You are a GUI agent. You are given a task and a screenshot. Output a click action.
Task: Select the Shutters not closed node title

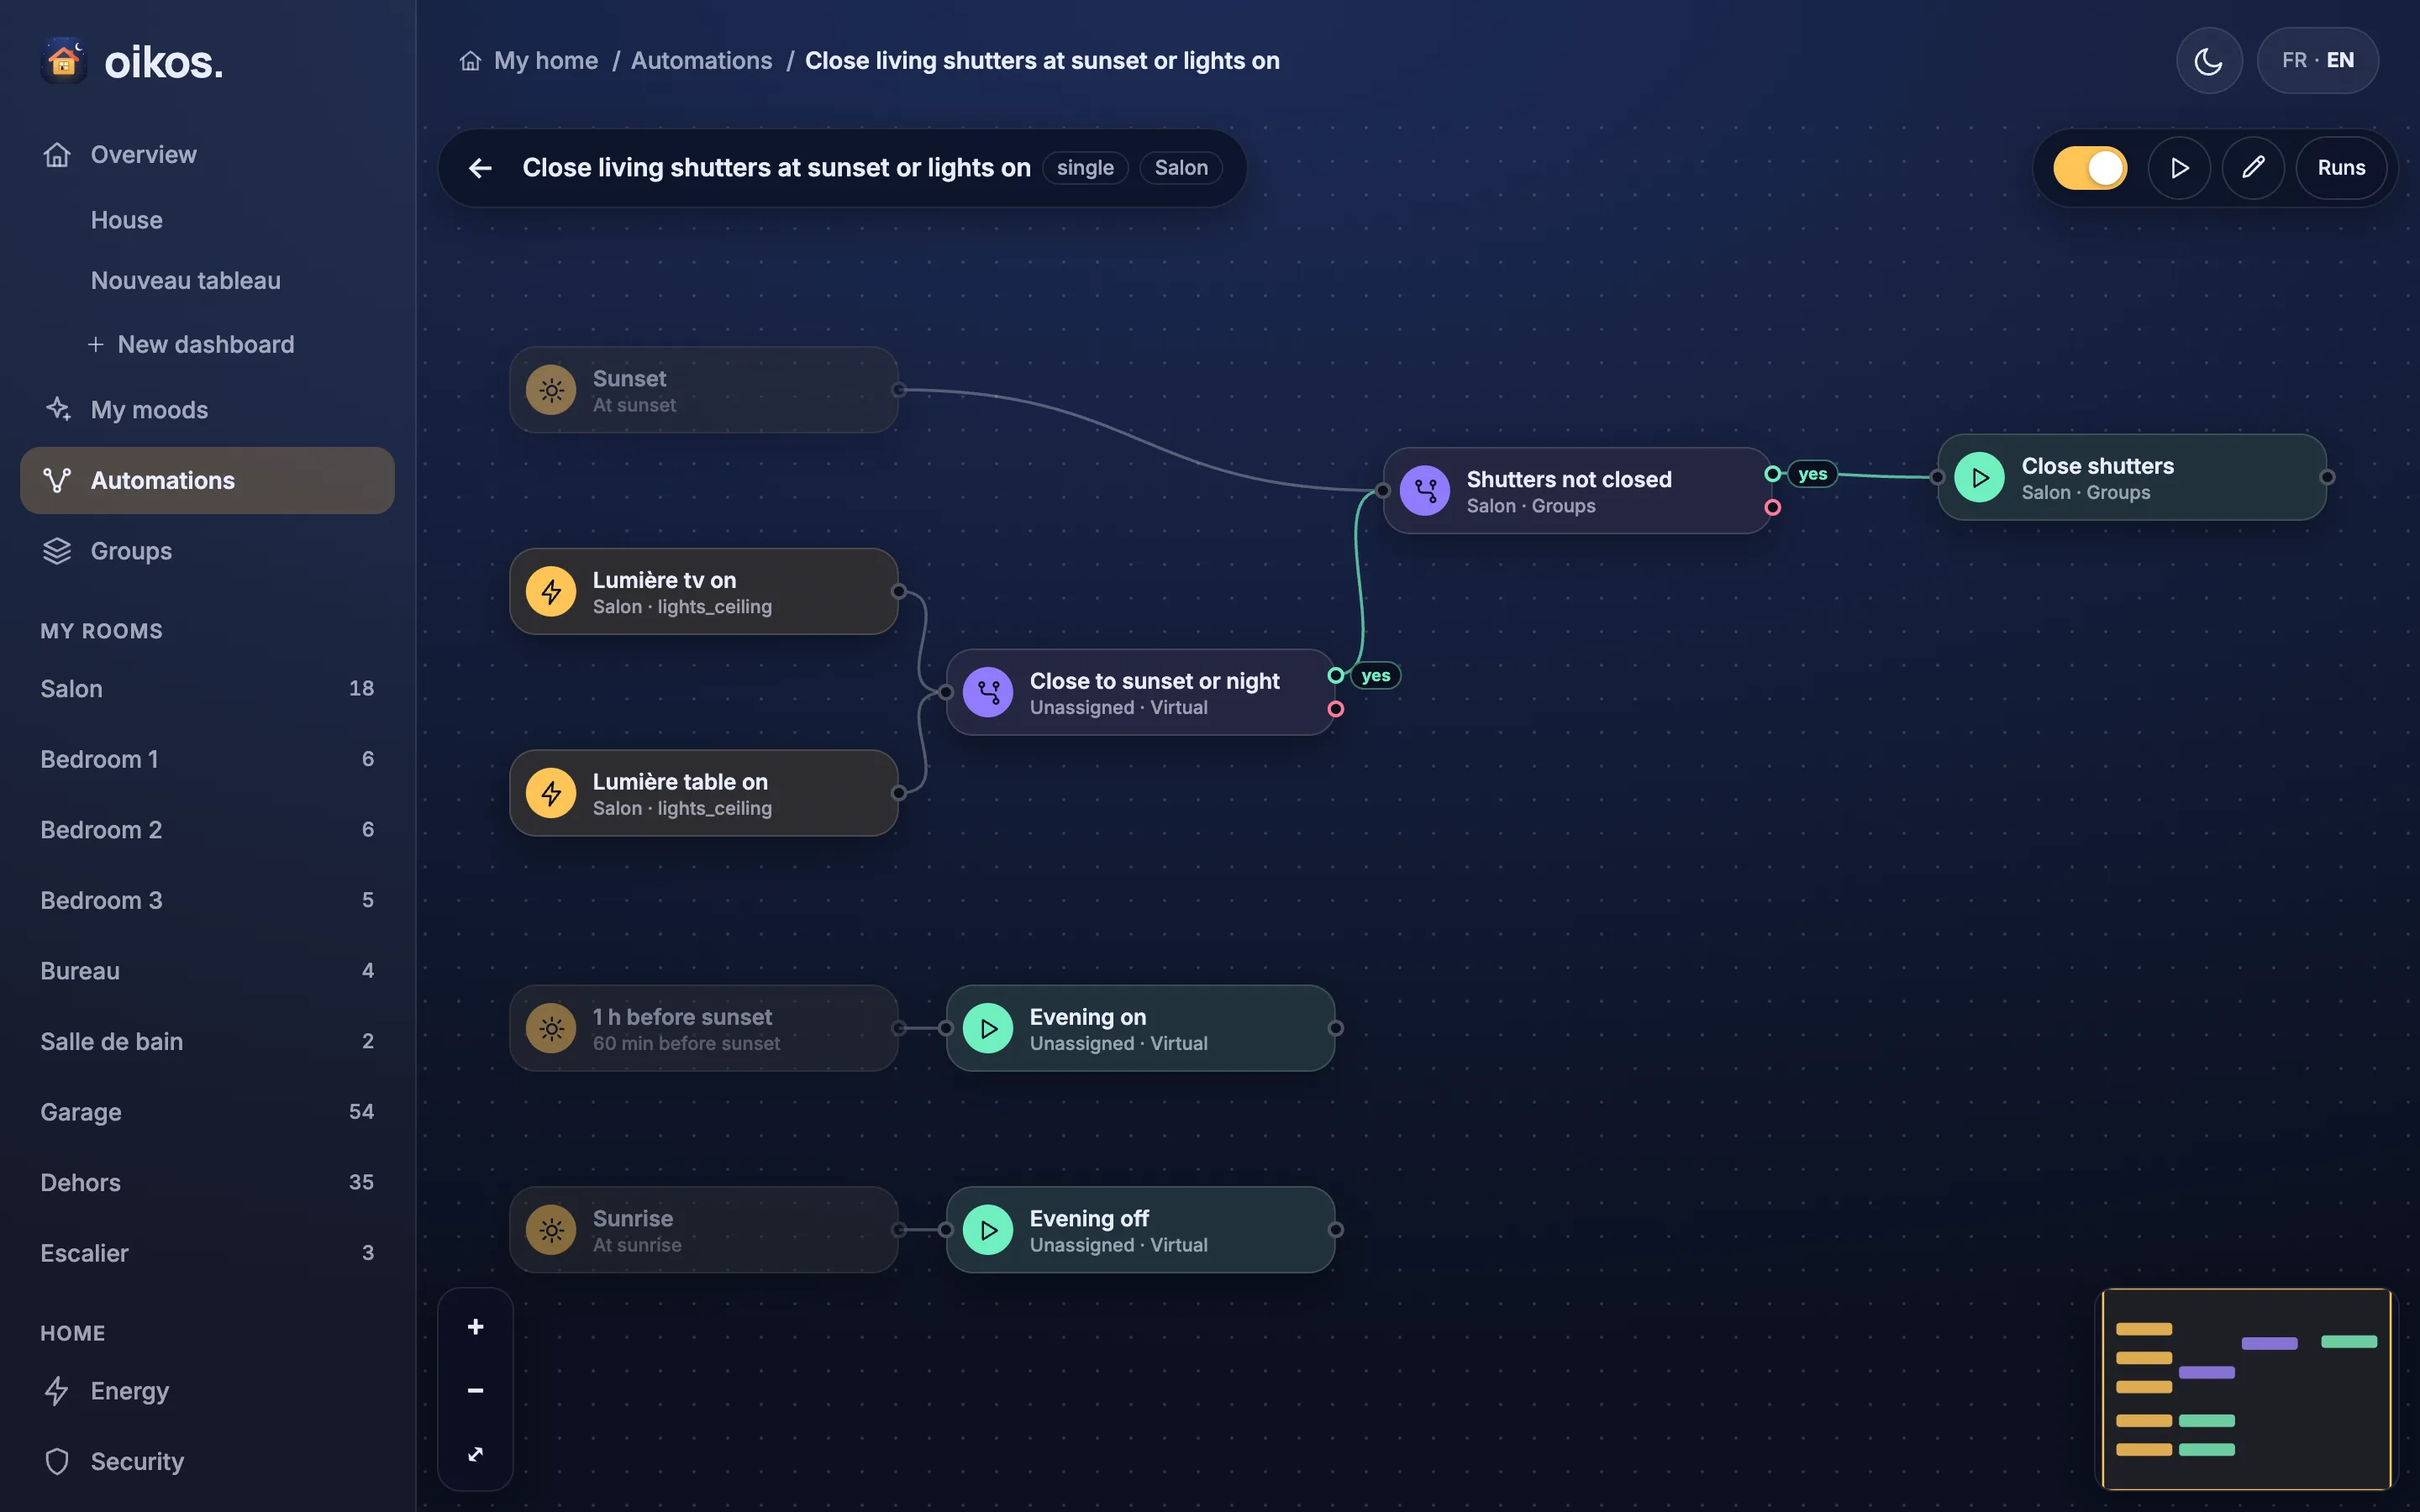coord(1568,480)
